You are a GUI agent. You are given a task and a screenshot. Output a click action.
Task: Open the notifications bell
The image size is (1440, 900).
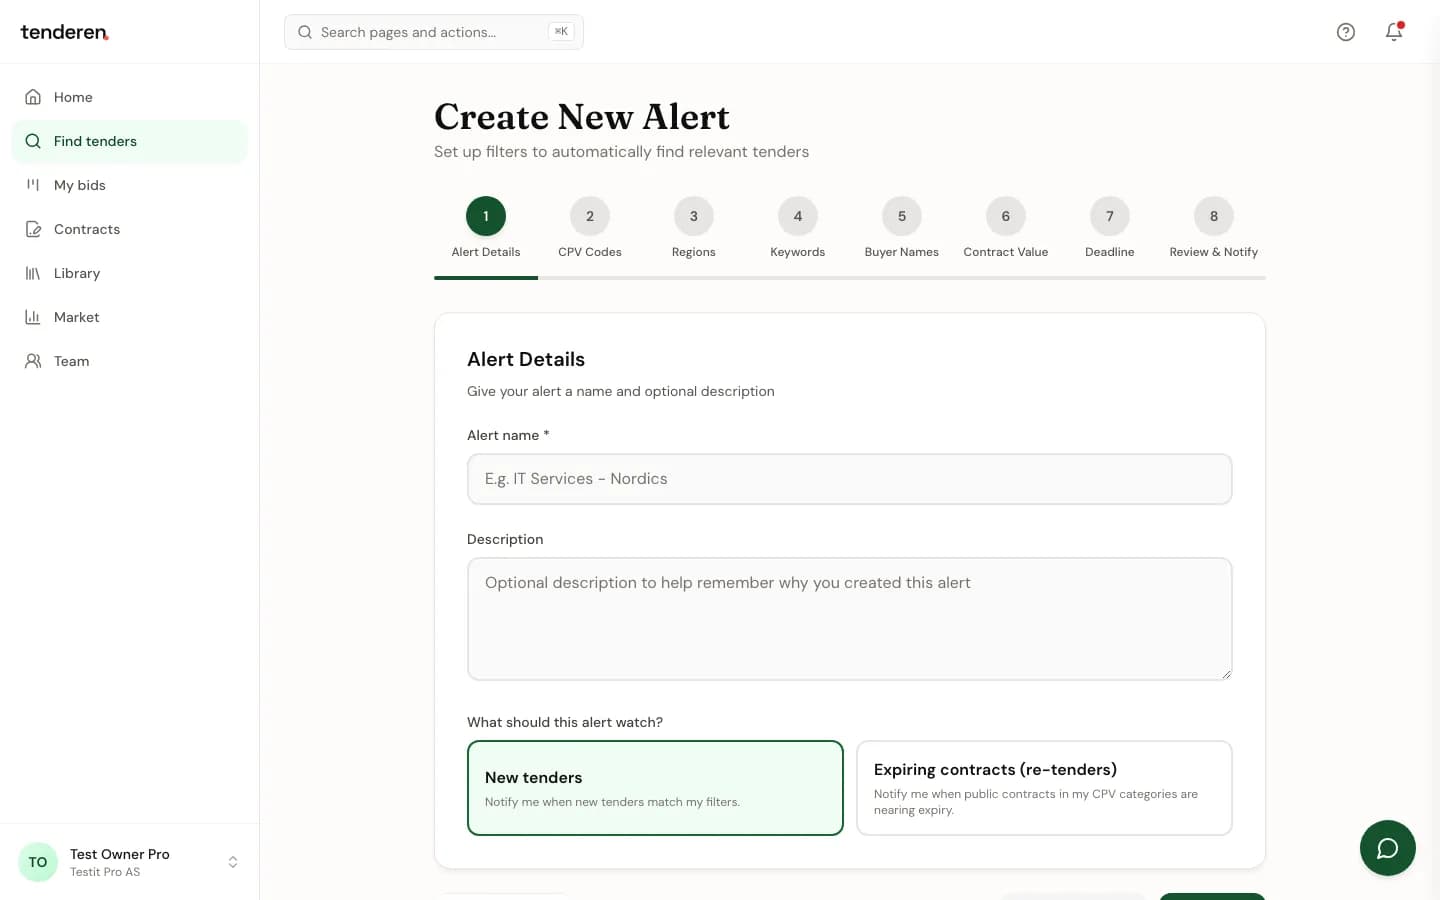[1394, 32]
